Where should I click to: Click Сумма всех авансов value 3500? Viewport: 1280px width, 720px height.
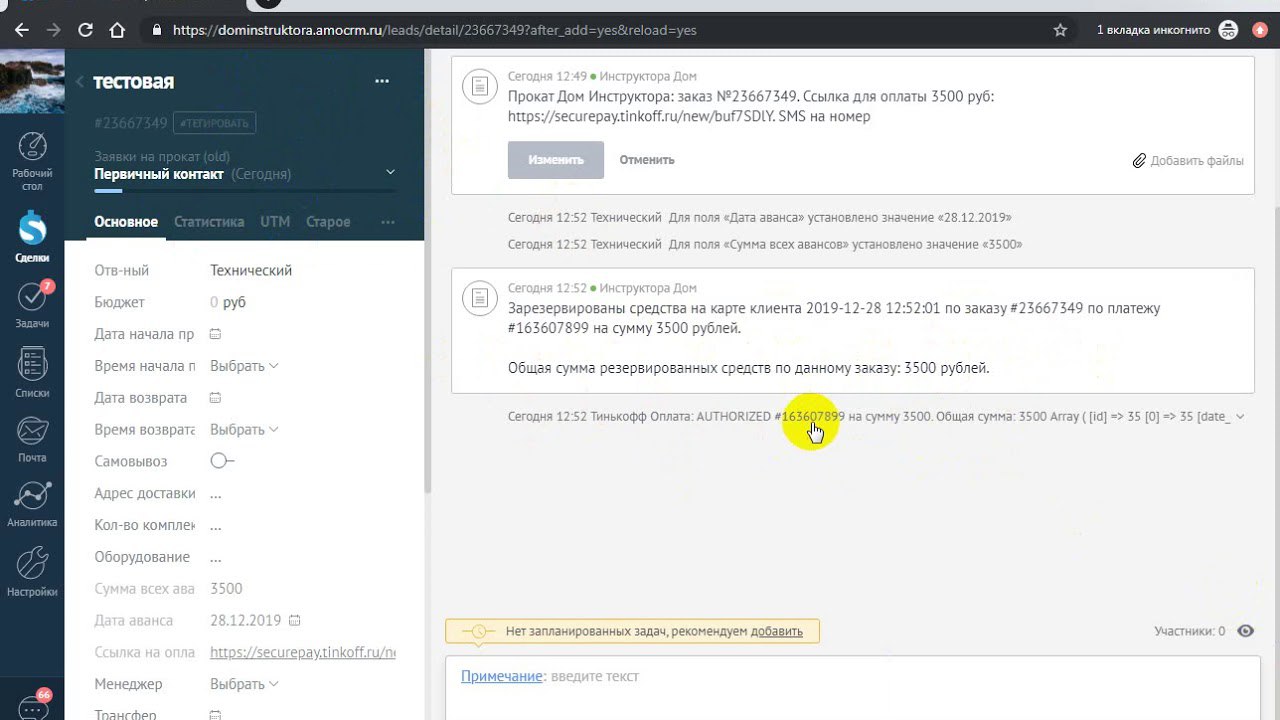click(226, 589)
